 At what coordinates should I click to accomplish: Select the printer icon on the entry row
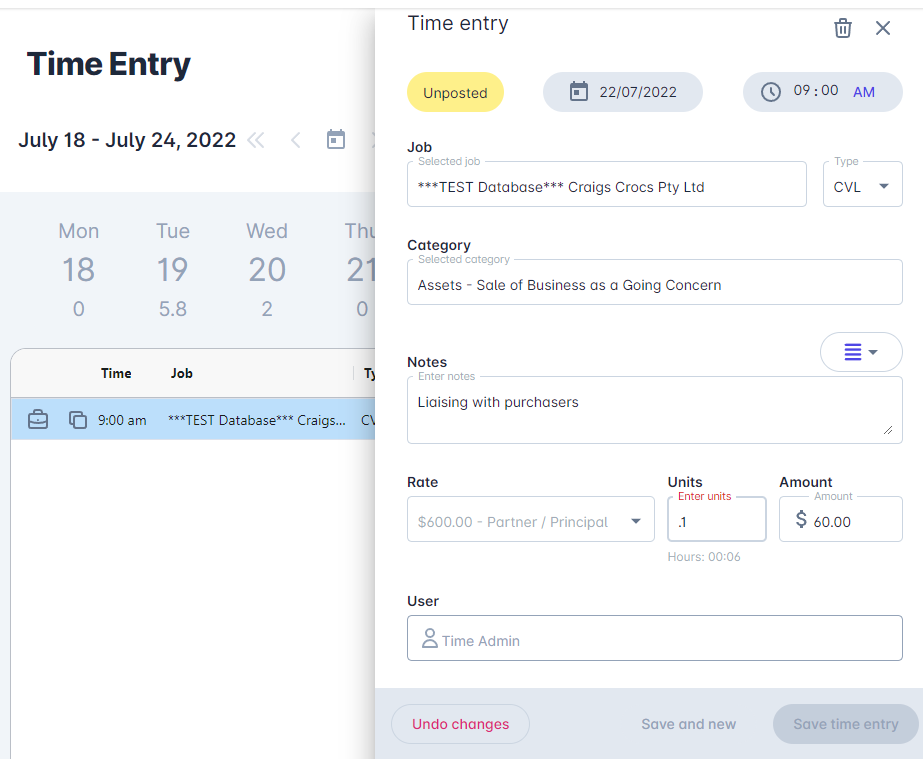pyautogui.click(x=38, y=420)
